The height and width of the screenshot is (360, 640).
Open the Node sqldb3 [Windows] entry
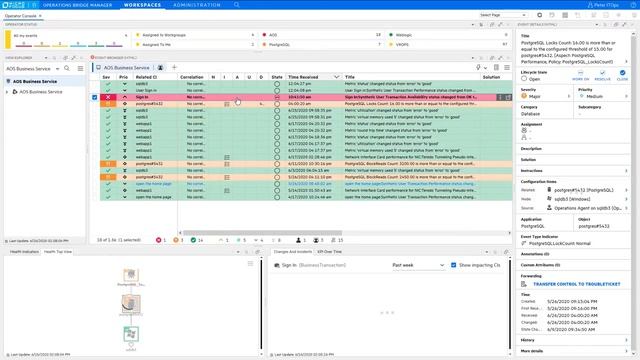click(572, 199)
